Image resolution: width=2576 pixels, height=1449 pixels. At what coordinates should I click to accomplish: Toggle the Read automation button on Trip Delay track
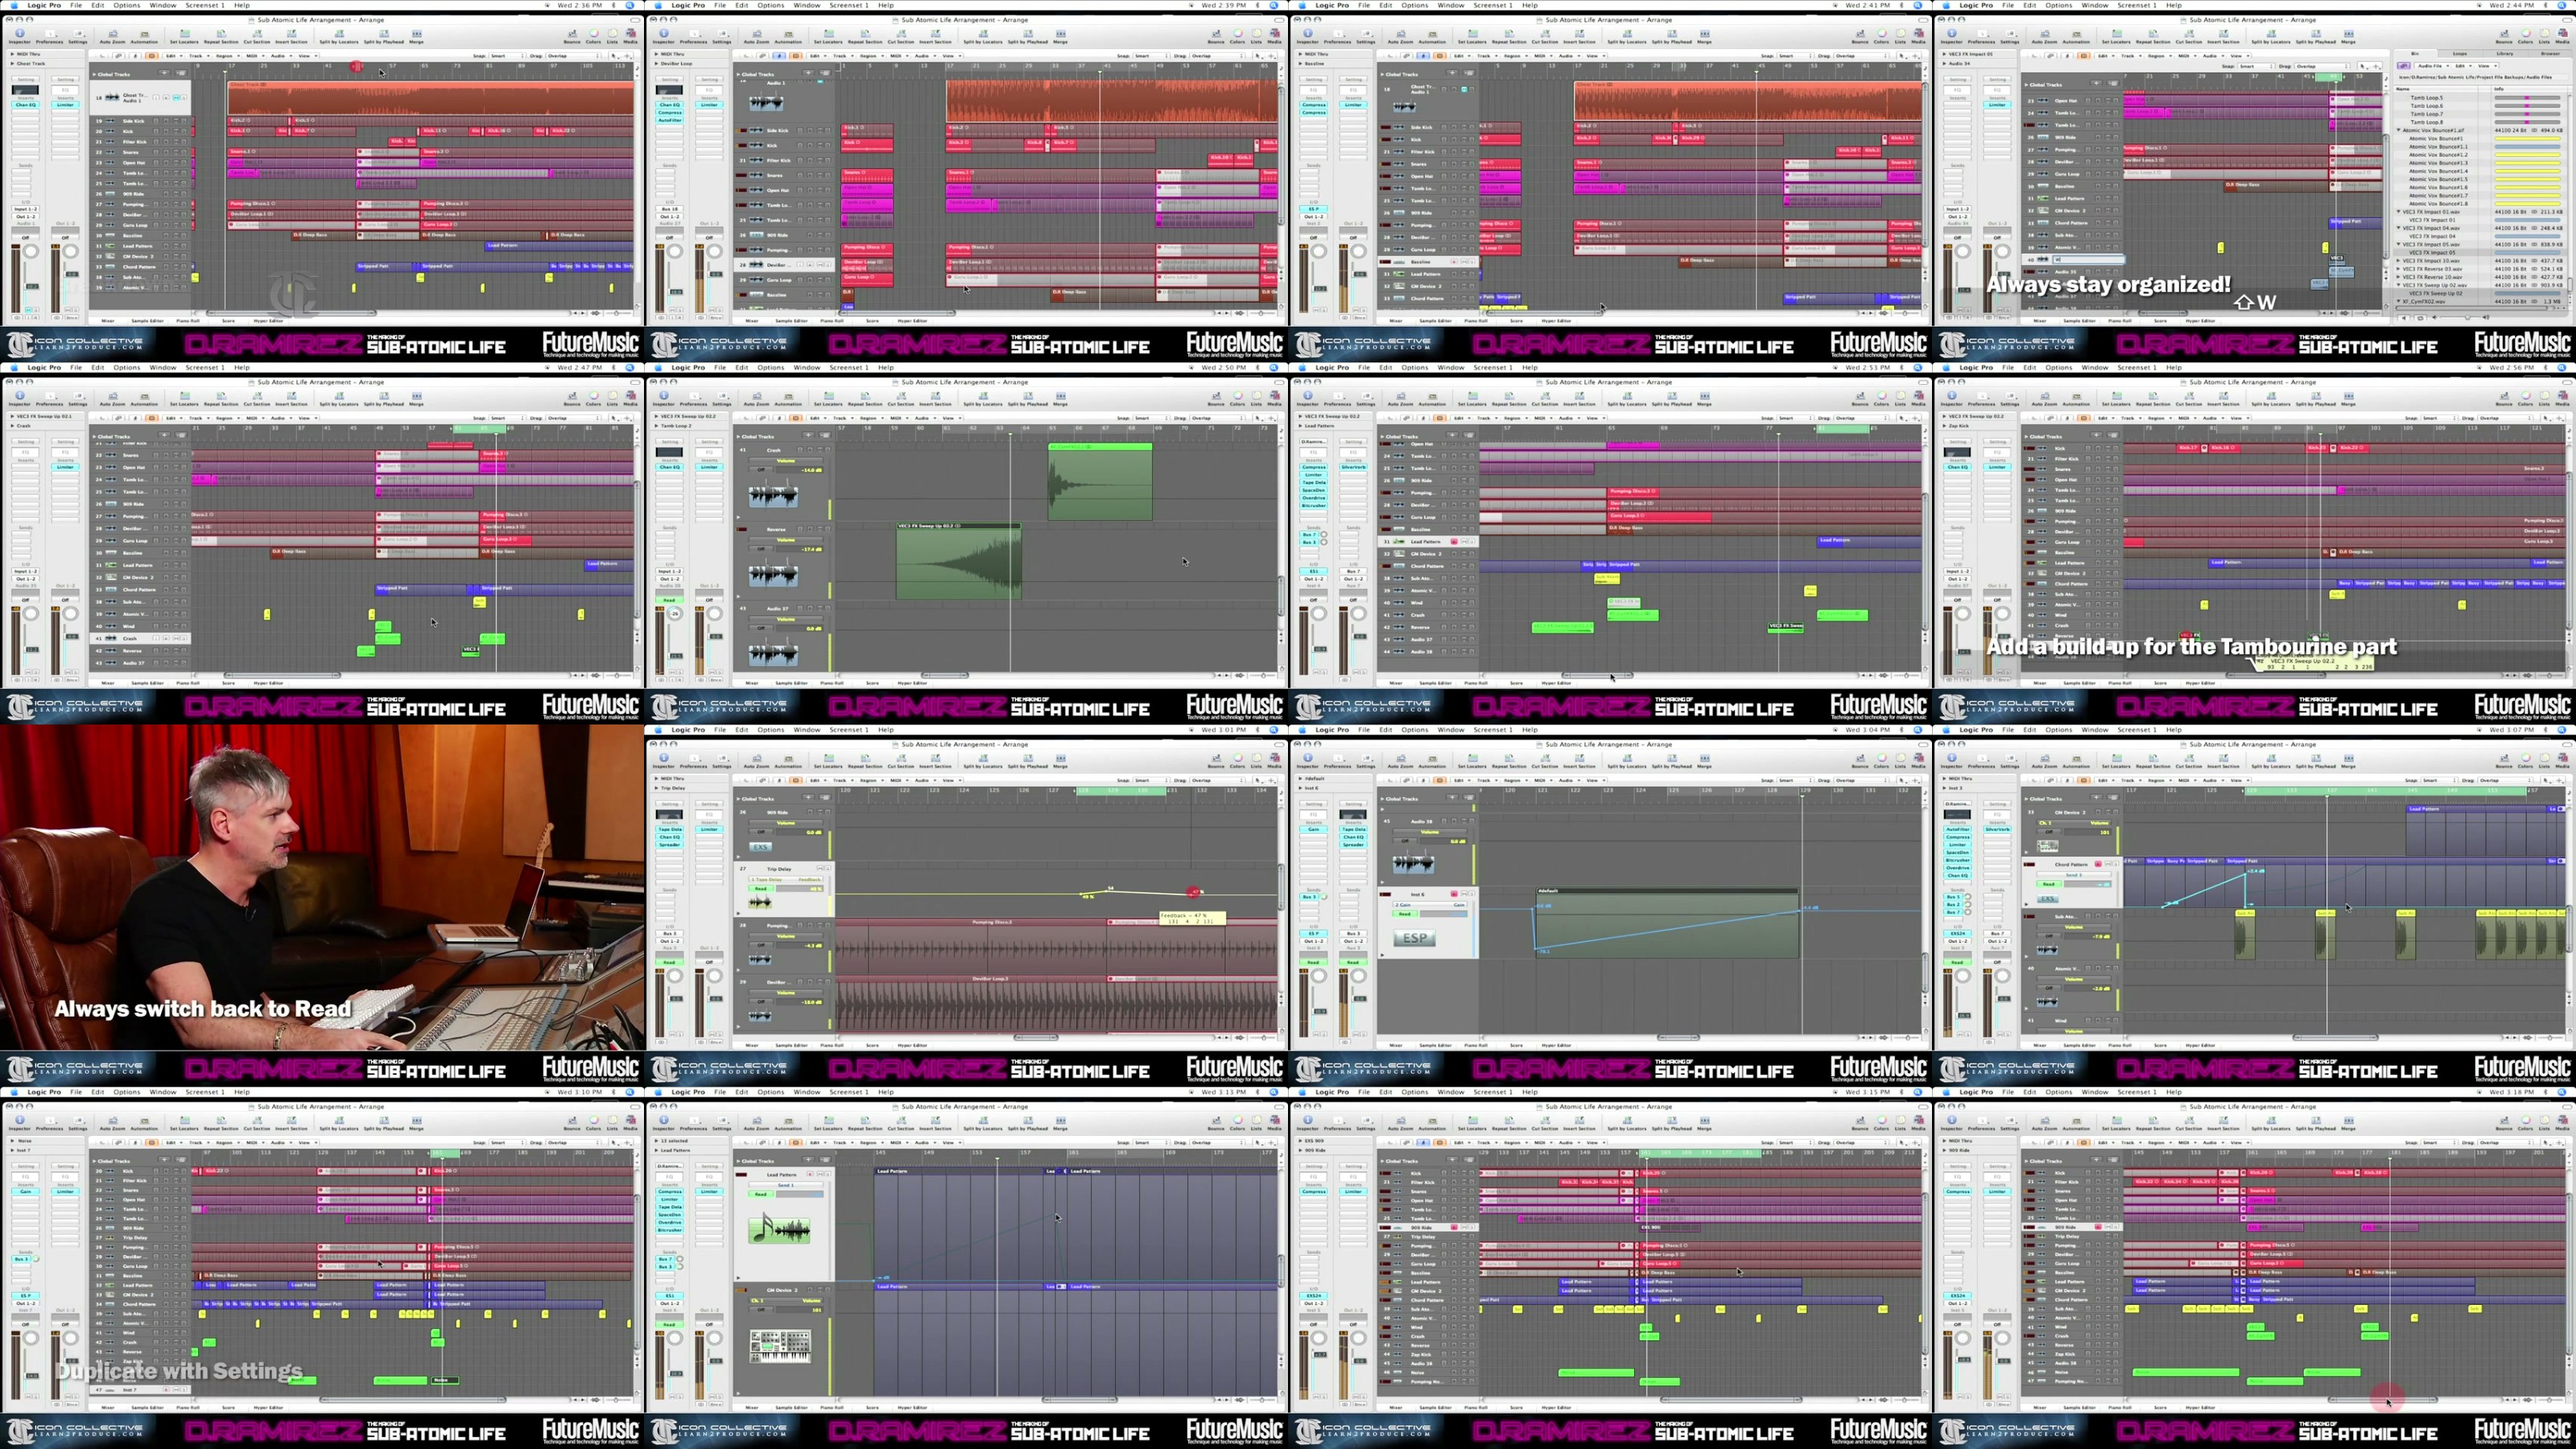click(x=760, y=888)
